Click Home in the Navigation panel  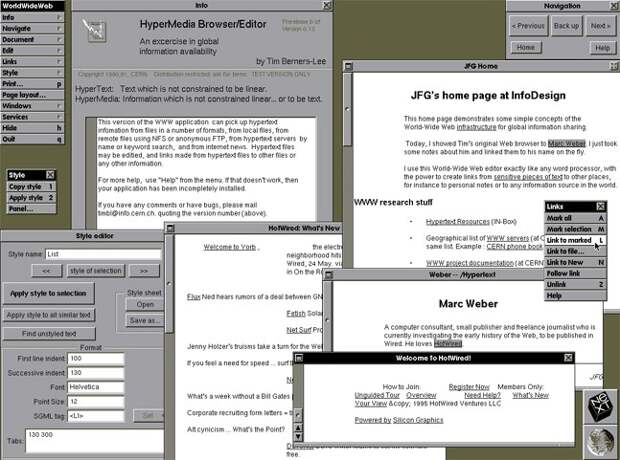pyautogui.click(x=525, y=47)
